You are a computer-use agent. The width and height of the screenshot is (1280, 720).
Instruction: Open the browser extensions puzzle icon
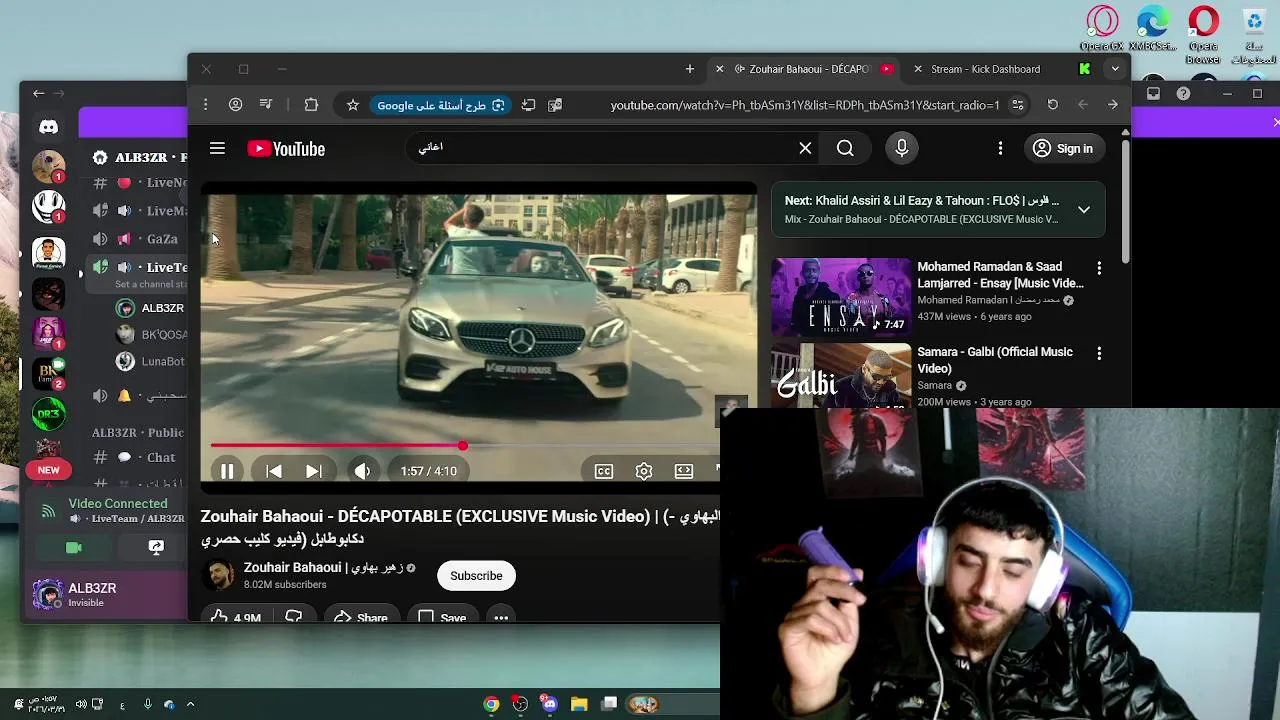311,105
